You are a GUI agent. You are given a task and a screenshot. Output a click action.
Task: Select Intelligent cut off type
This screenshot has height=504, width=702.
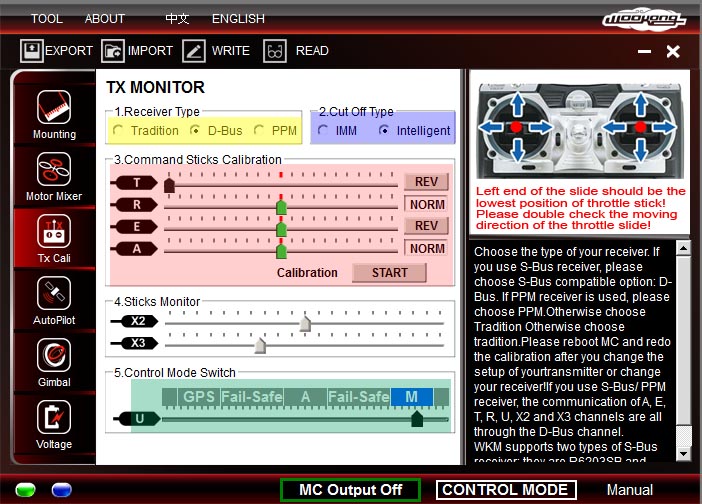(385, 130)
